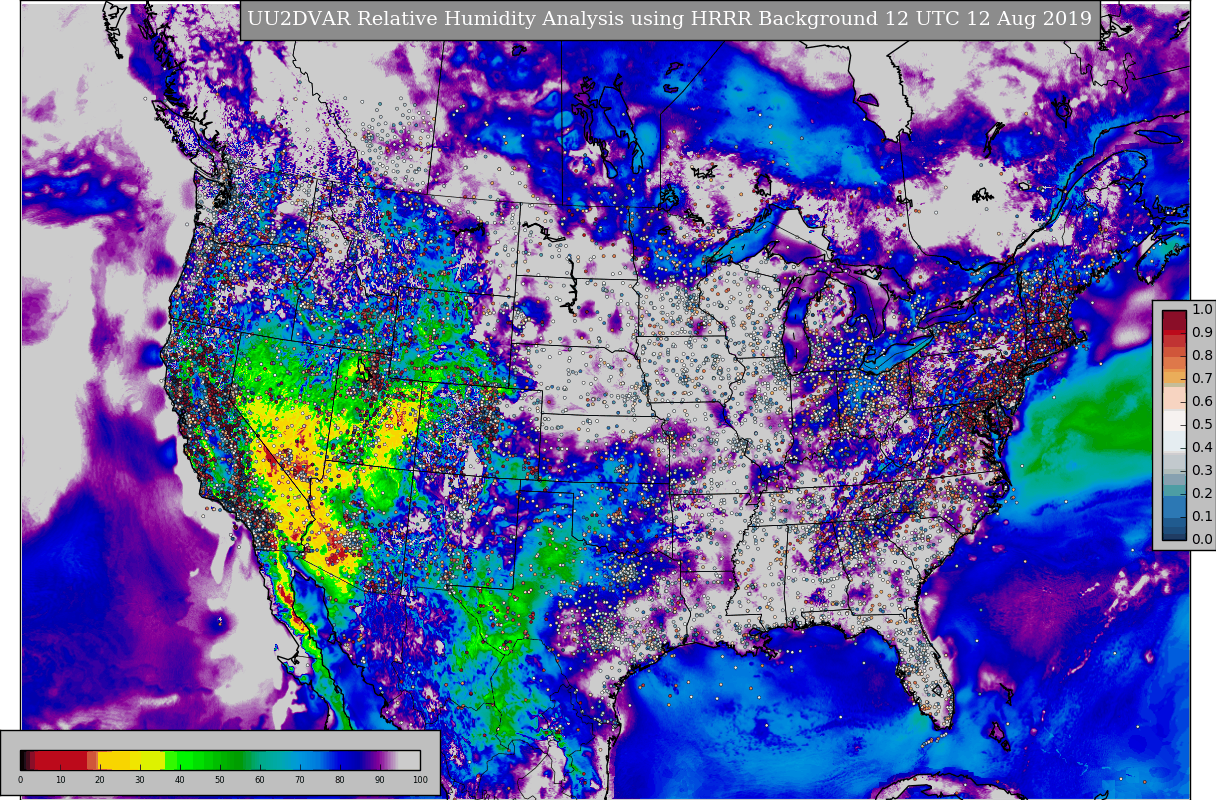Select the red band of humidity colorbar
Viewport: 1216px width, 800px height.
point(60,760)
